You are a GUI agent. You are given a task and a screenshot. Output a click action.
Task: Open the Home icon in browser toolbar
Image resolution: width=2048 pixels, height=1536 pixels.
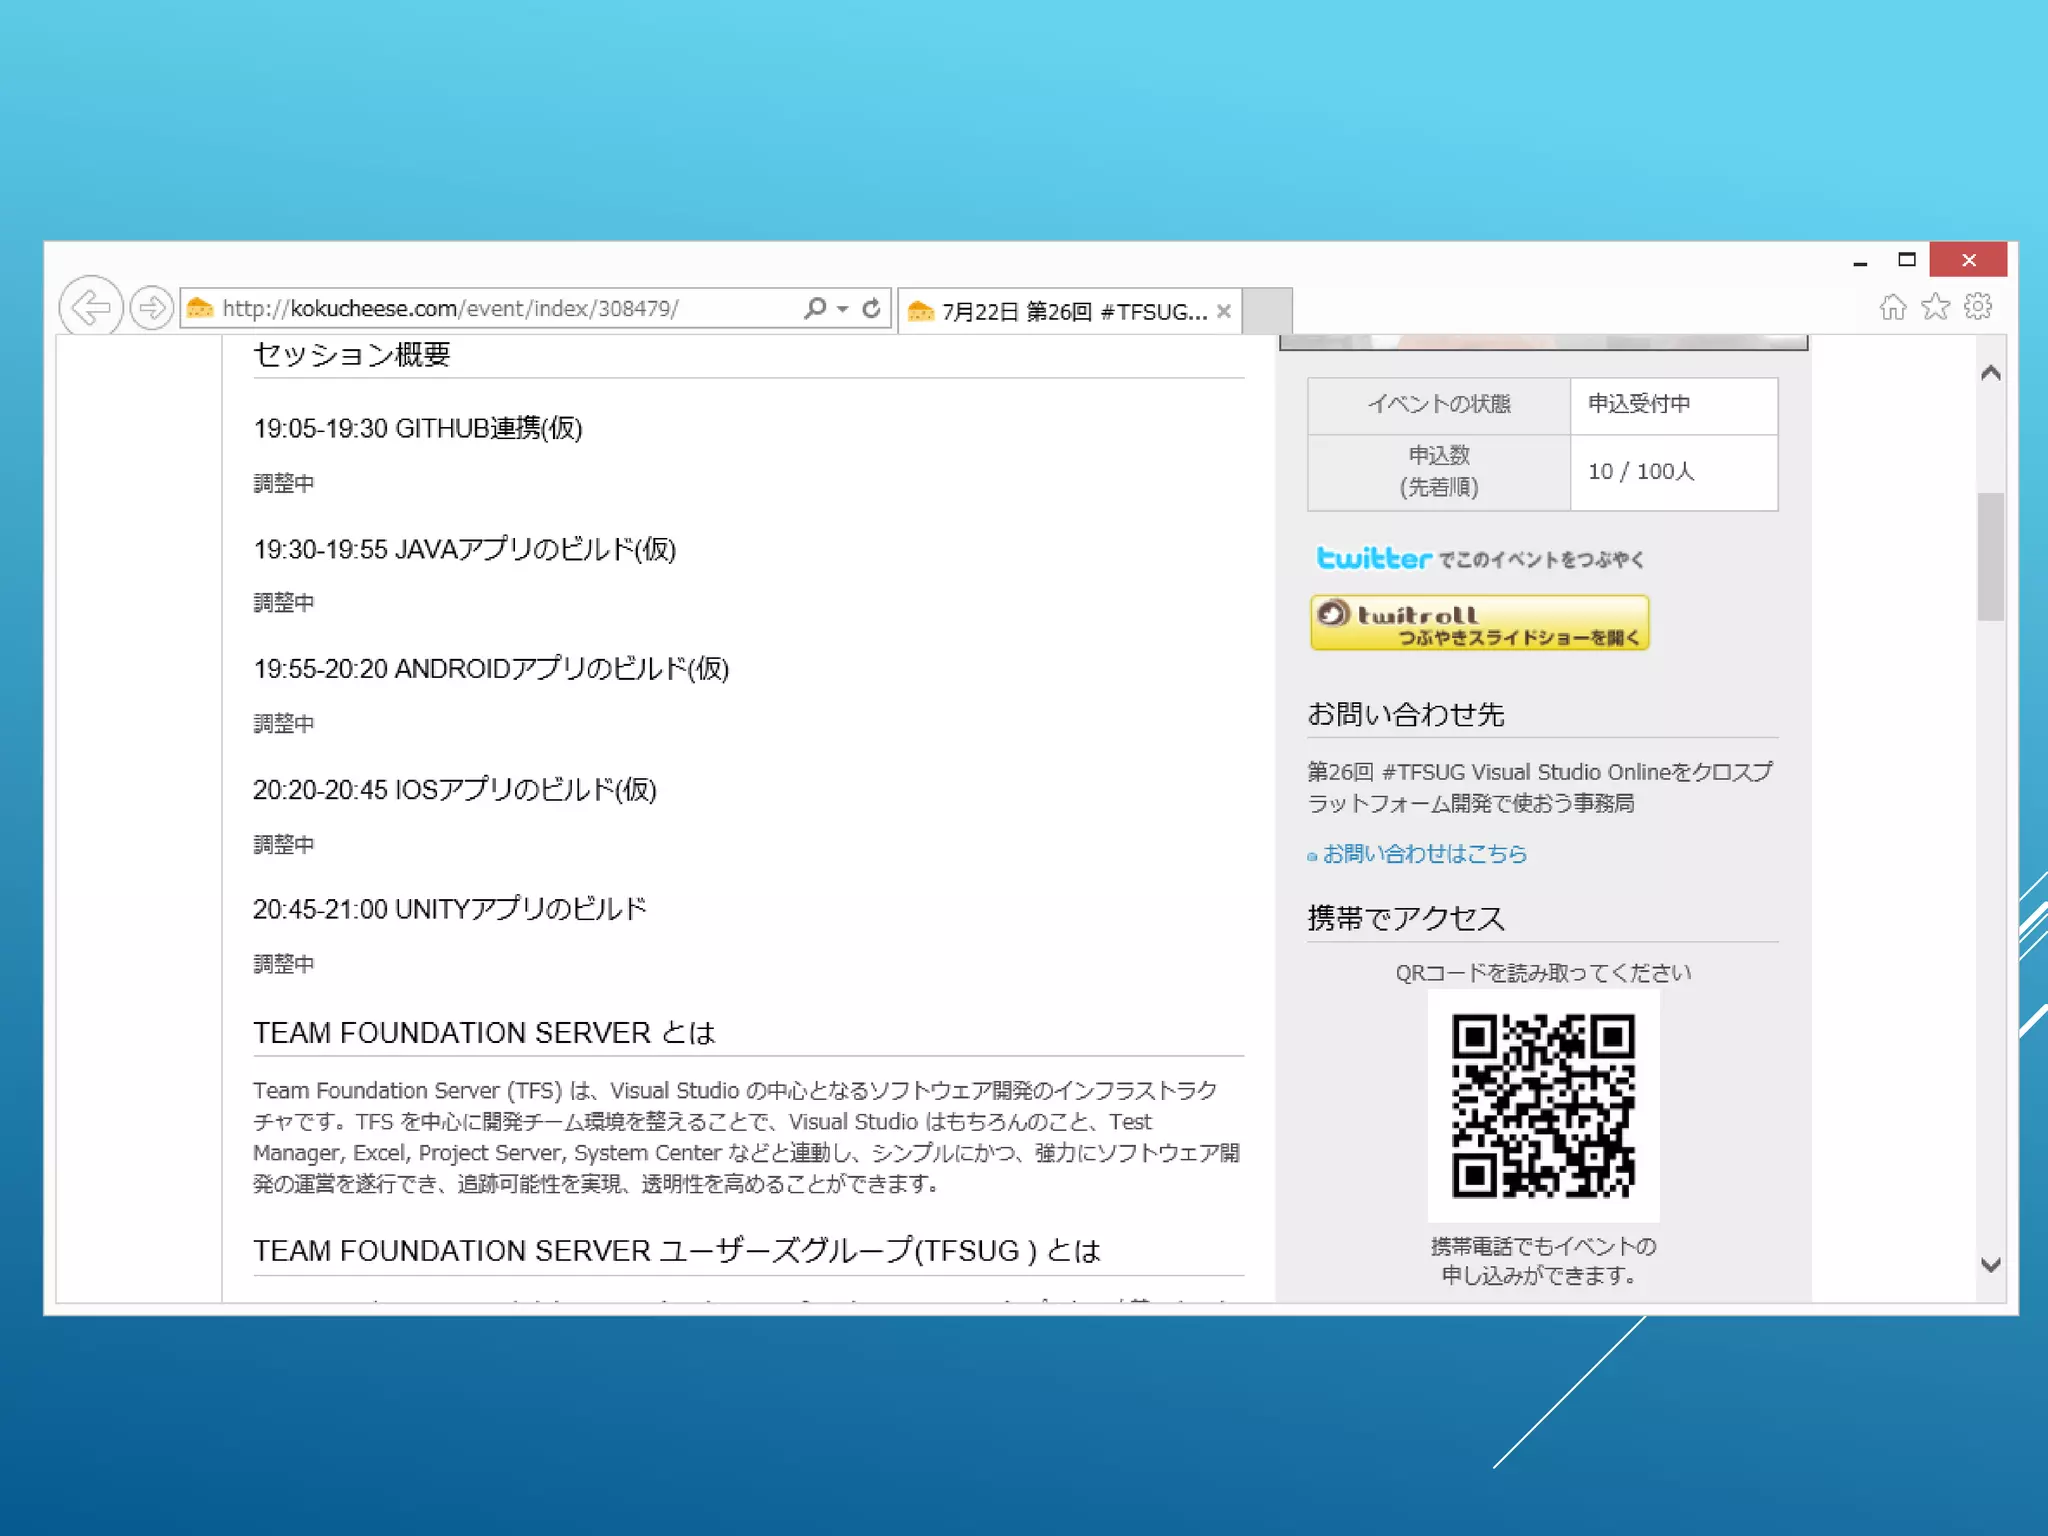point(1892,307)
